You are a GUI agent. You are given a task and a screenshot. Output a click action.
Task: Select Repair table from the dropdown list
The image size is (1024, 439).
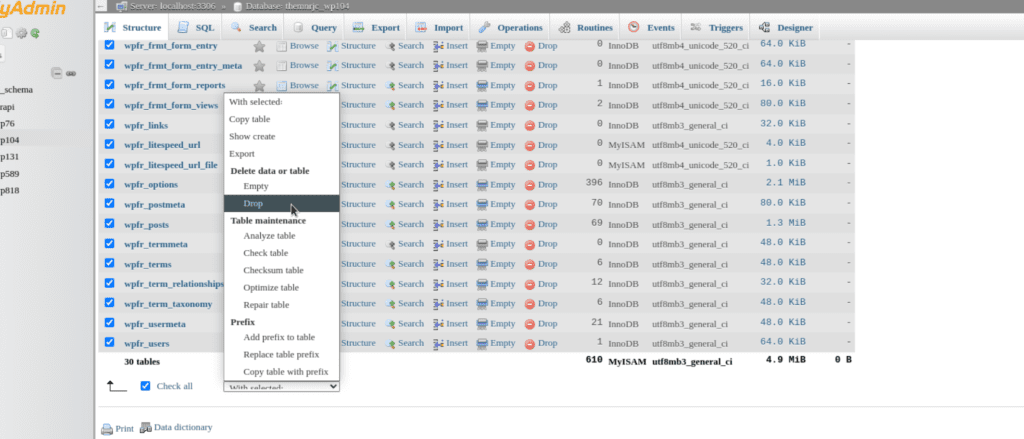(281, 305)
